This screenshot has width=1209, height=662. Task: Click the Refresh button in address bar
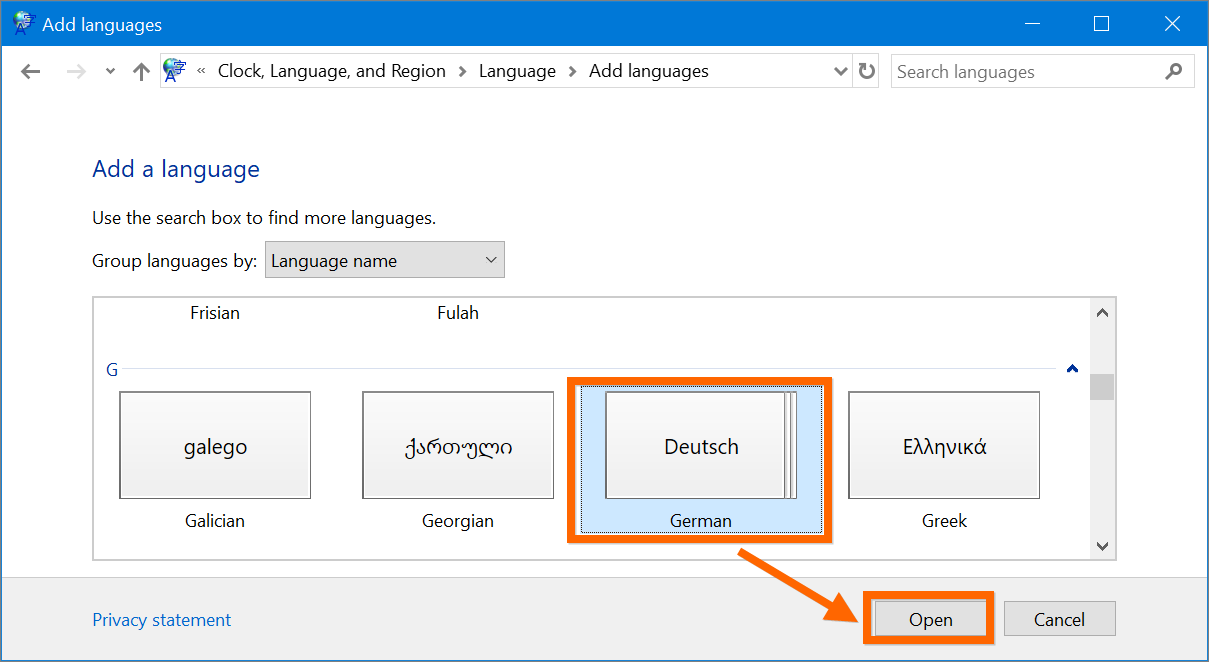[866, 72]
